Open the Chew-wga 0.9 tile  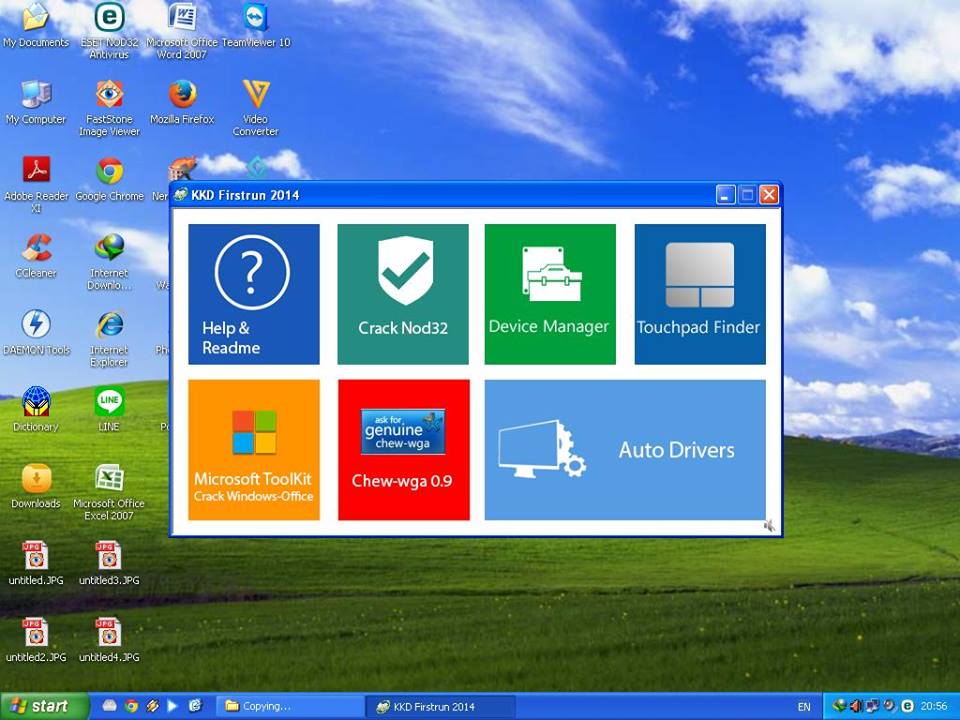pos(403,450)
